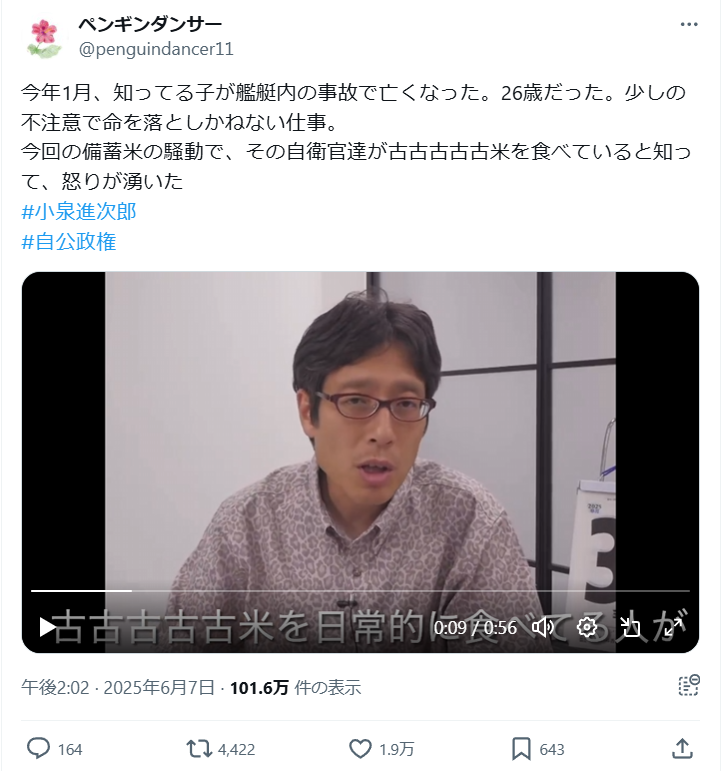The height and width of the screenshot is (771, 727).
Task: Open the reader-mode icon beside view count
Action: click(689, 685)
